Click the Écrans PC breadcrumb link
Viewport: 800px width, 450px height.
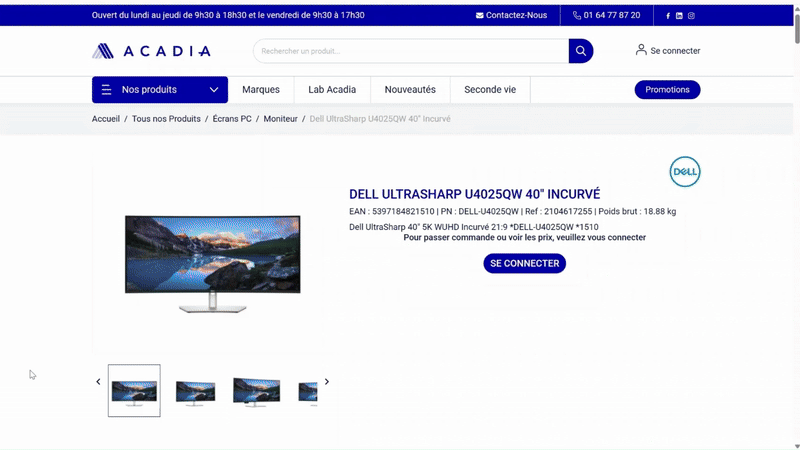(x=232, y=119)
